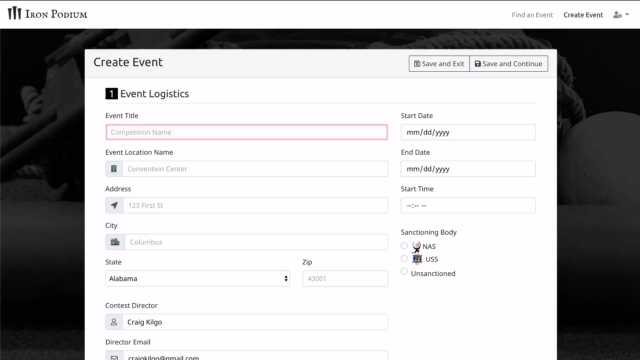Click the person icon beside Contest Director
This screenshot has width=640, height=360.
114,322
